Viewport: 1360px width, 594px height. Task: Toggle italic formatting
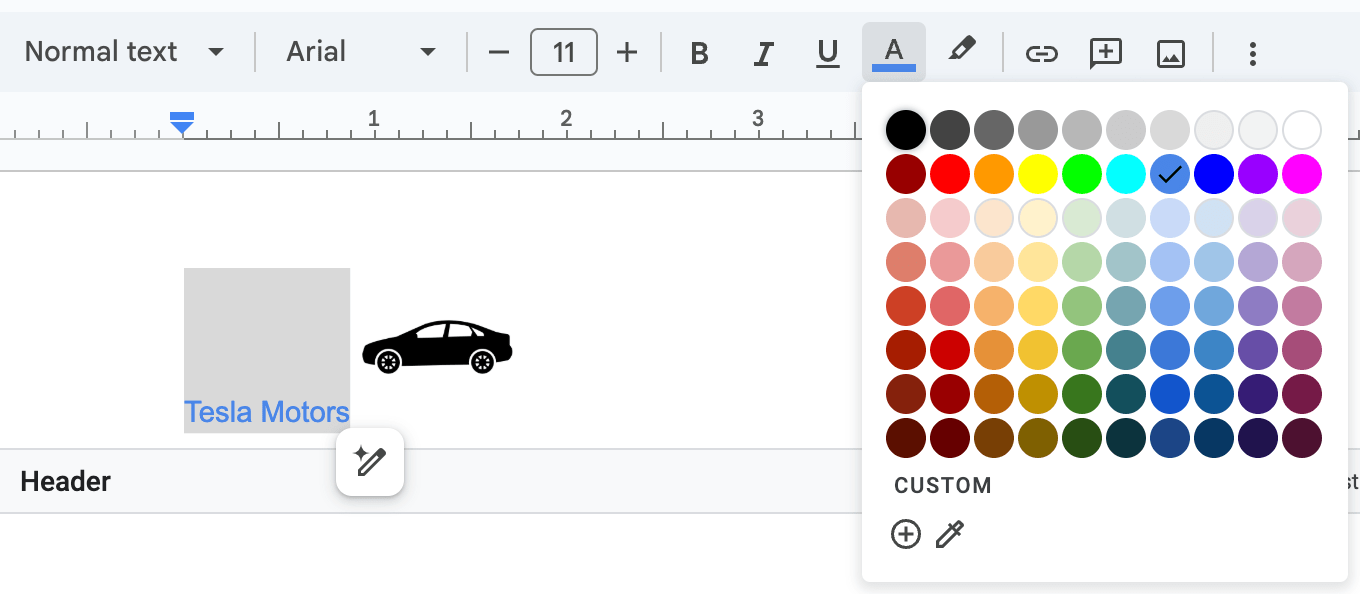[764, 53]
